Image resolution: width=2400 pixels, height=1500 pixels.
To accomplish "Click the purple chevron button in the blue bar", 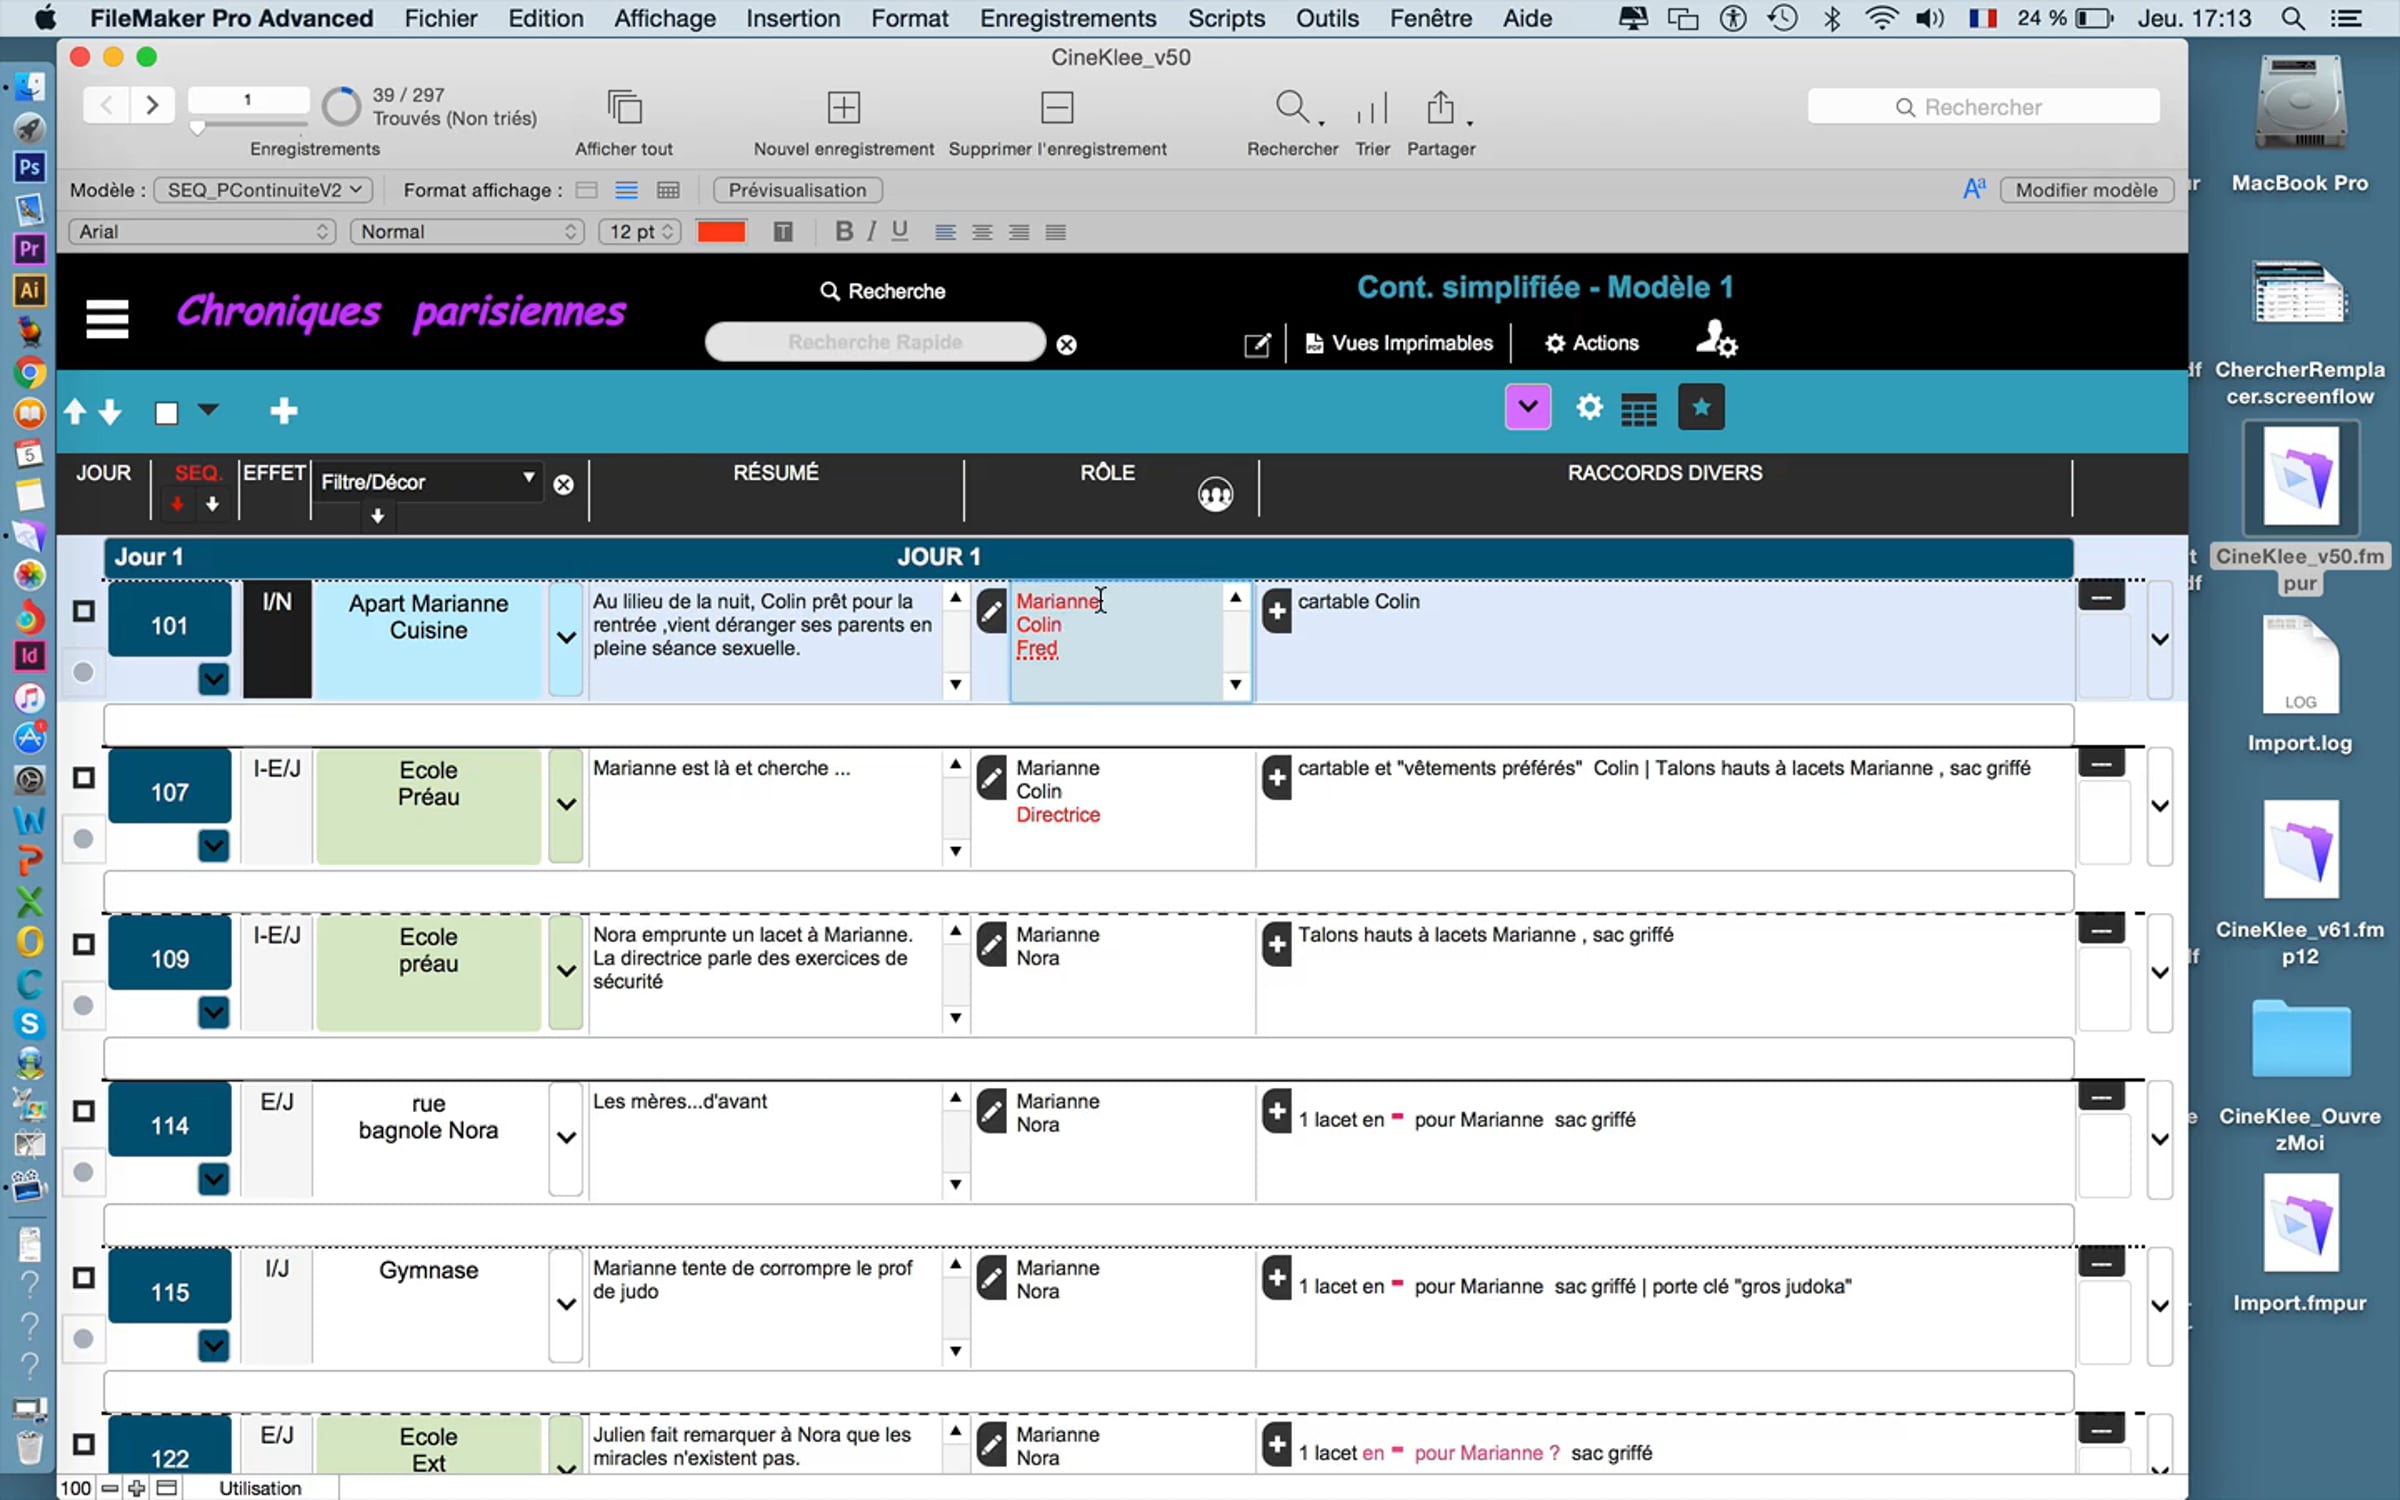I will coord(1527,407).
